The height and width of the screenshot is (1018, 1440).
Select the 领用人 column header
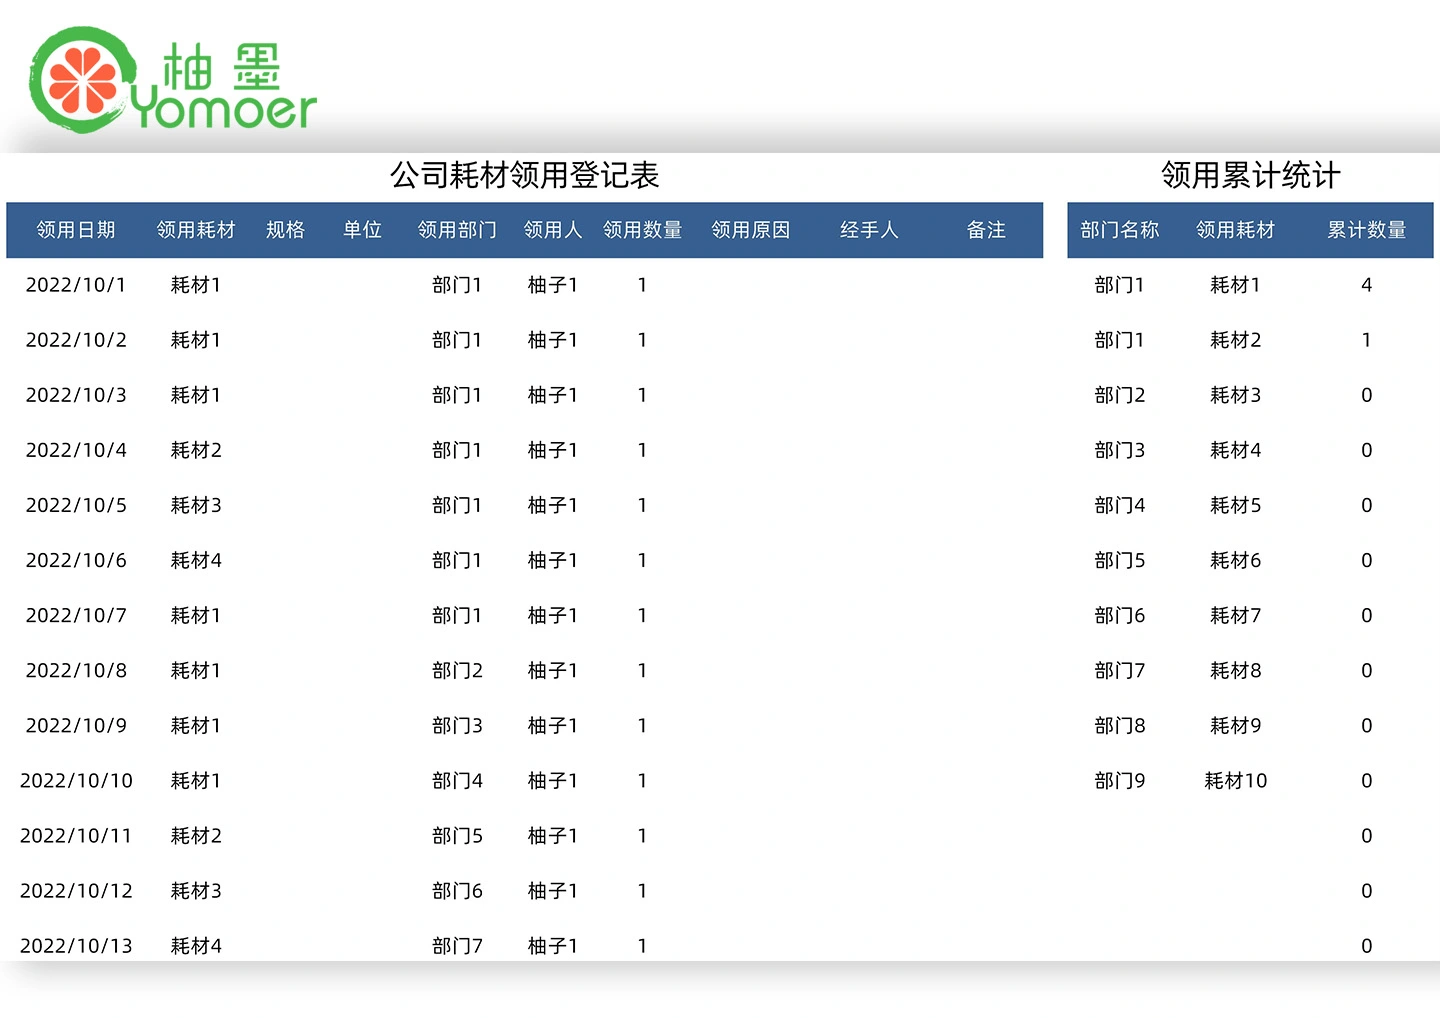[552, 230]
